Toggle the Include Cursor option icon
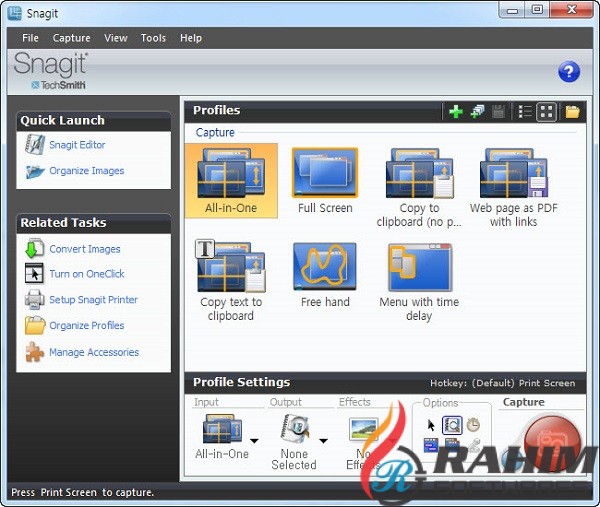600x507 pixels. click(x=431, y=425)
